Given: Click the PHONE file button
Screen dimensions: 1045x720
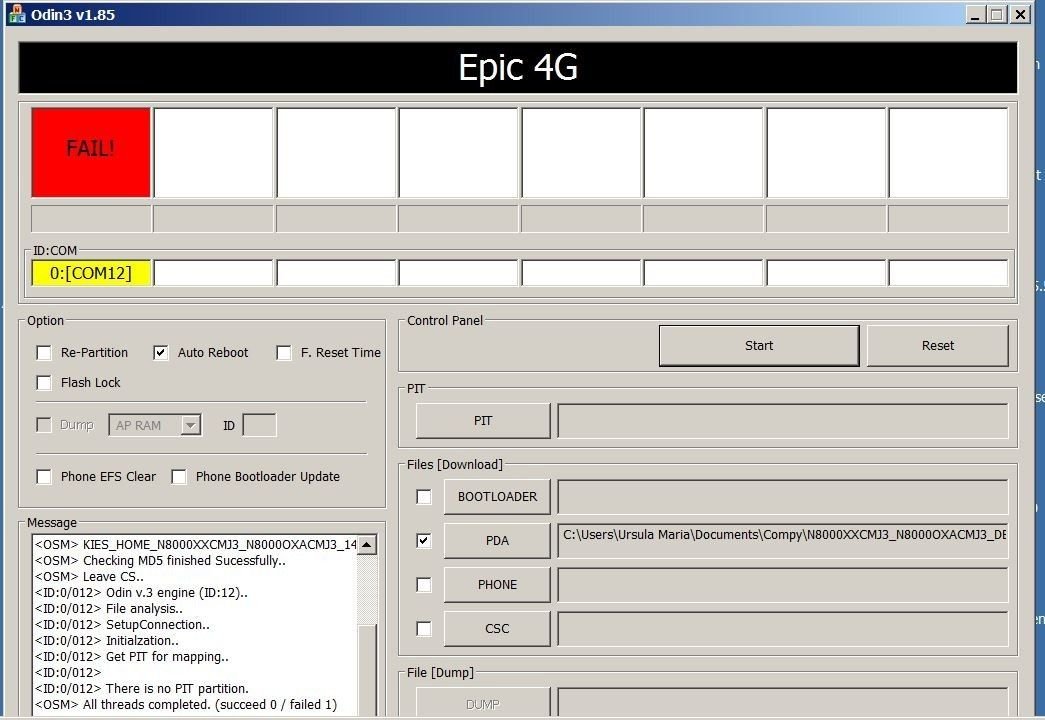Looking at the screenshot, I should [497, 585].
